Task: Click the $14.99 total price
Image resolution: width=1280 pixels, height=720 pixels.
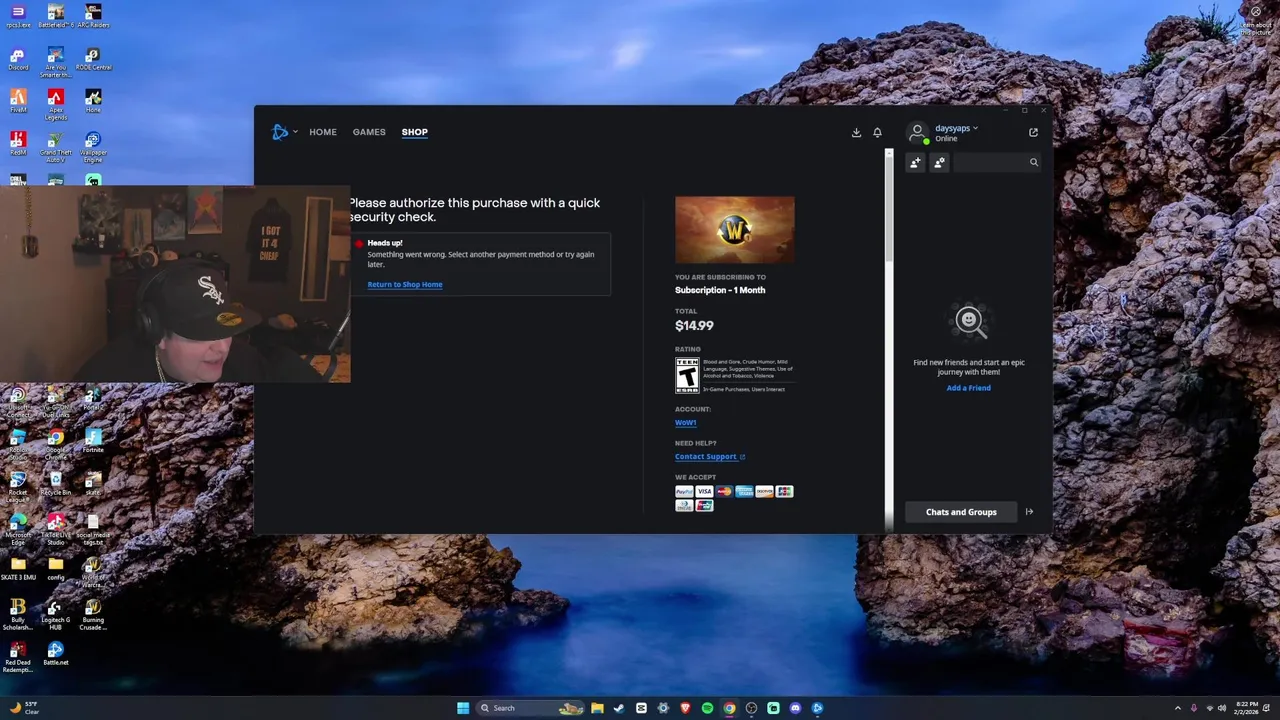Action: point(694,326)
